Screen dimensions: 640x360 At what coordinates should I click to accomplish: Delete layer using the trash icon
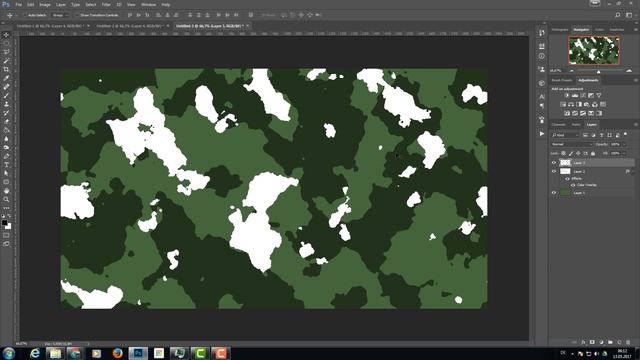(628, 342)
